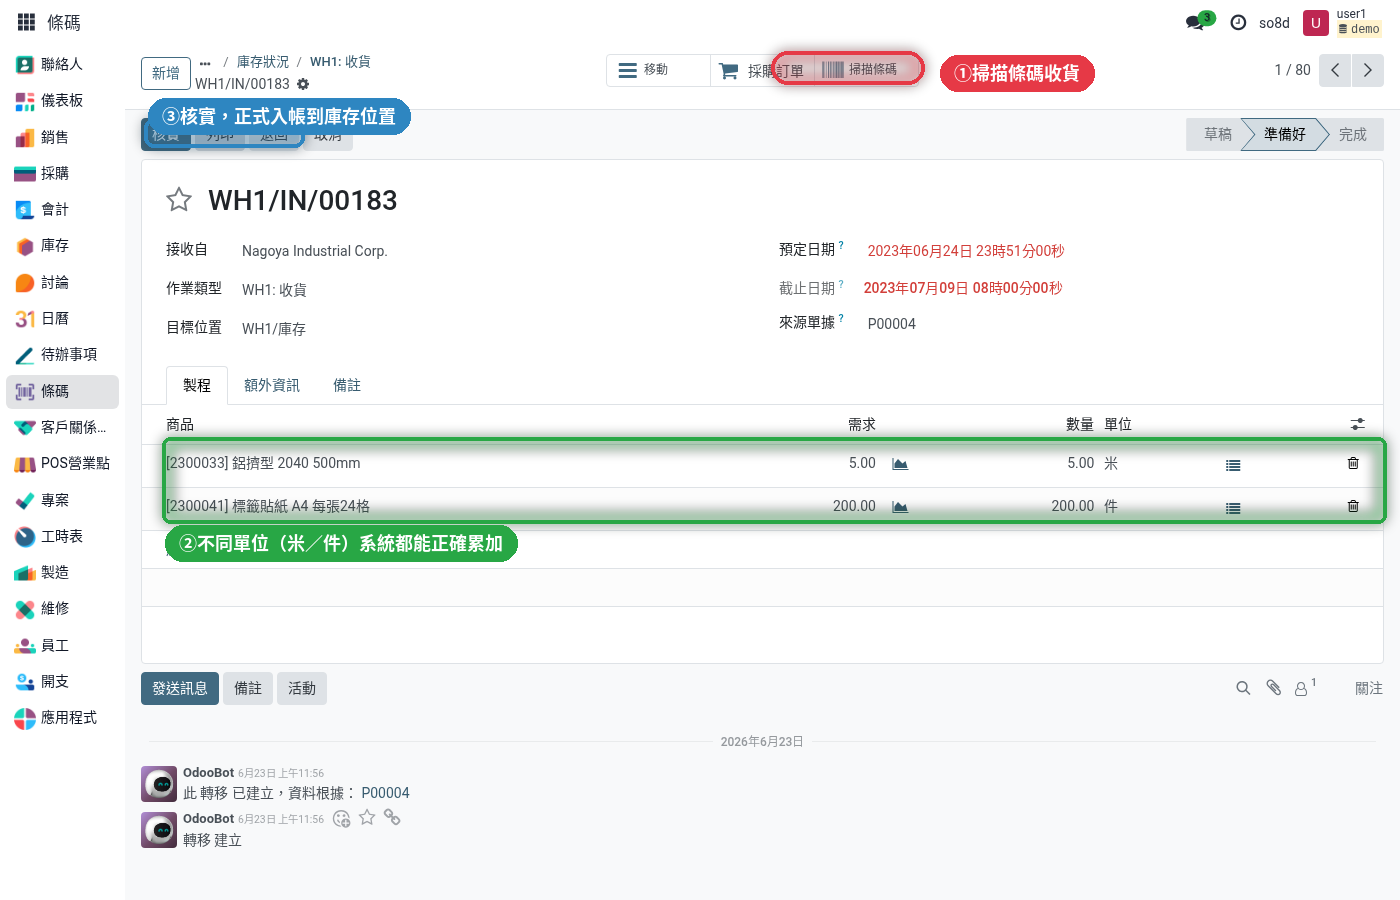Follow WH1: 收貨 breadcrumb link

[340, 62]
